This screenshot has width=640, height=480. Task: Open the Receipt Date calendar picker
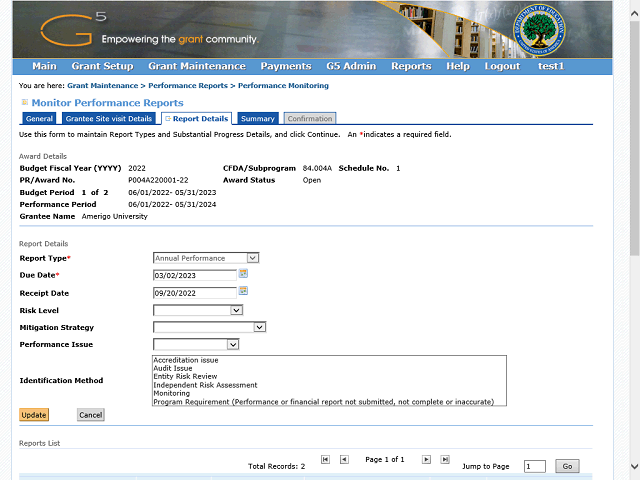pos(243,291)
